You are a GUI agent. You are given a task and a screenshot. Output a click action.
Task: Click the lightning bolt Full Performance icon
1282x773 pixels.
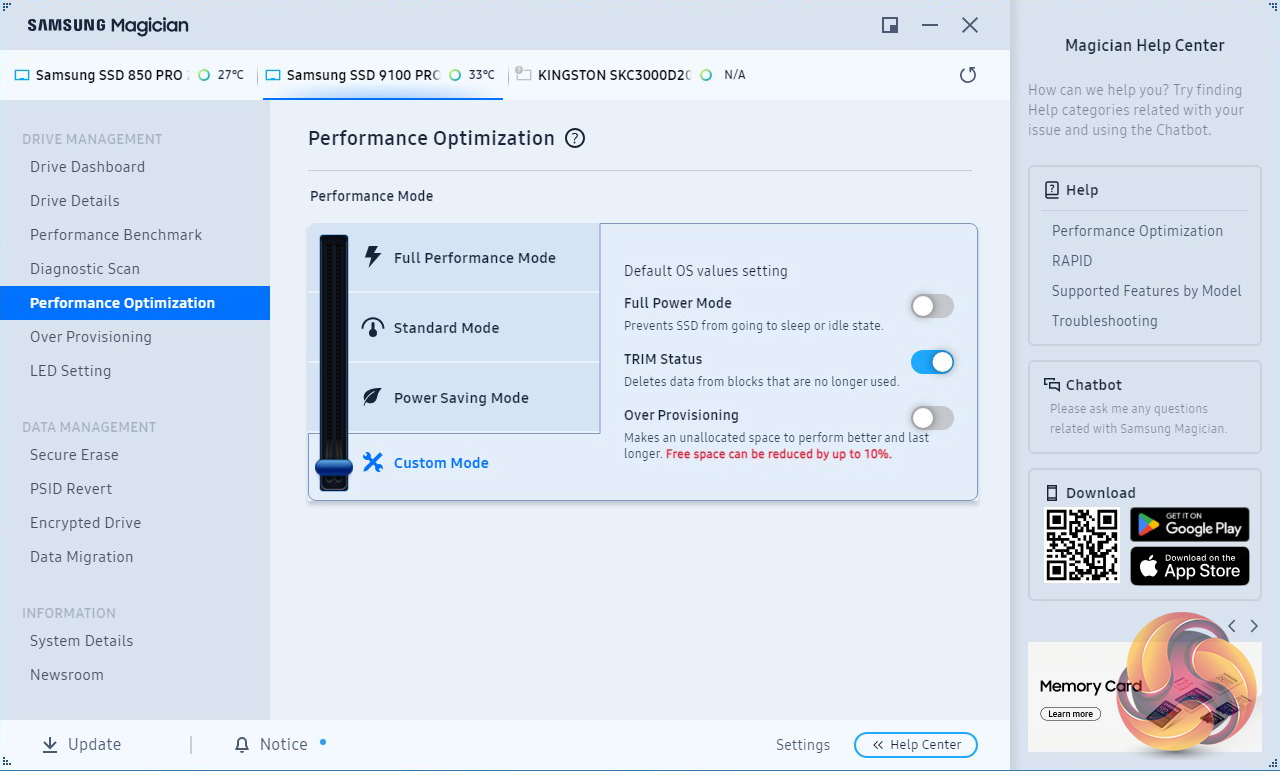point(373,257)
